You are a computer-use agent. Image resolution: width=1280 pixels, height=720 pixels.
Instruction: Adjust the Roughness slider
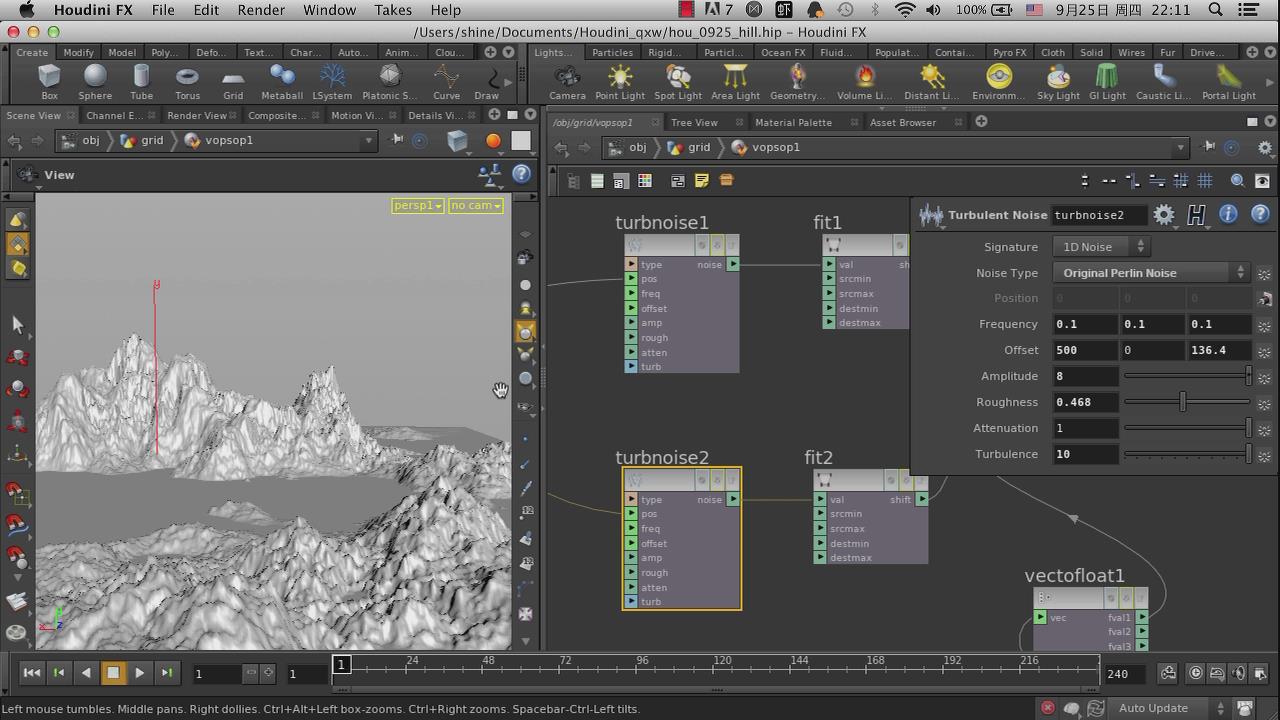click(x=1187, y=402)
